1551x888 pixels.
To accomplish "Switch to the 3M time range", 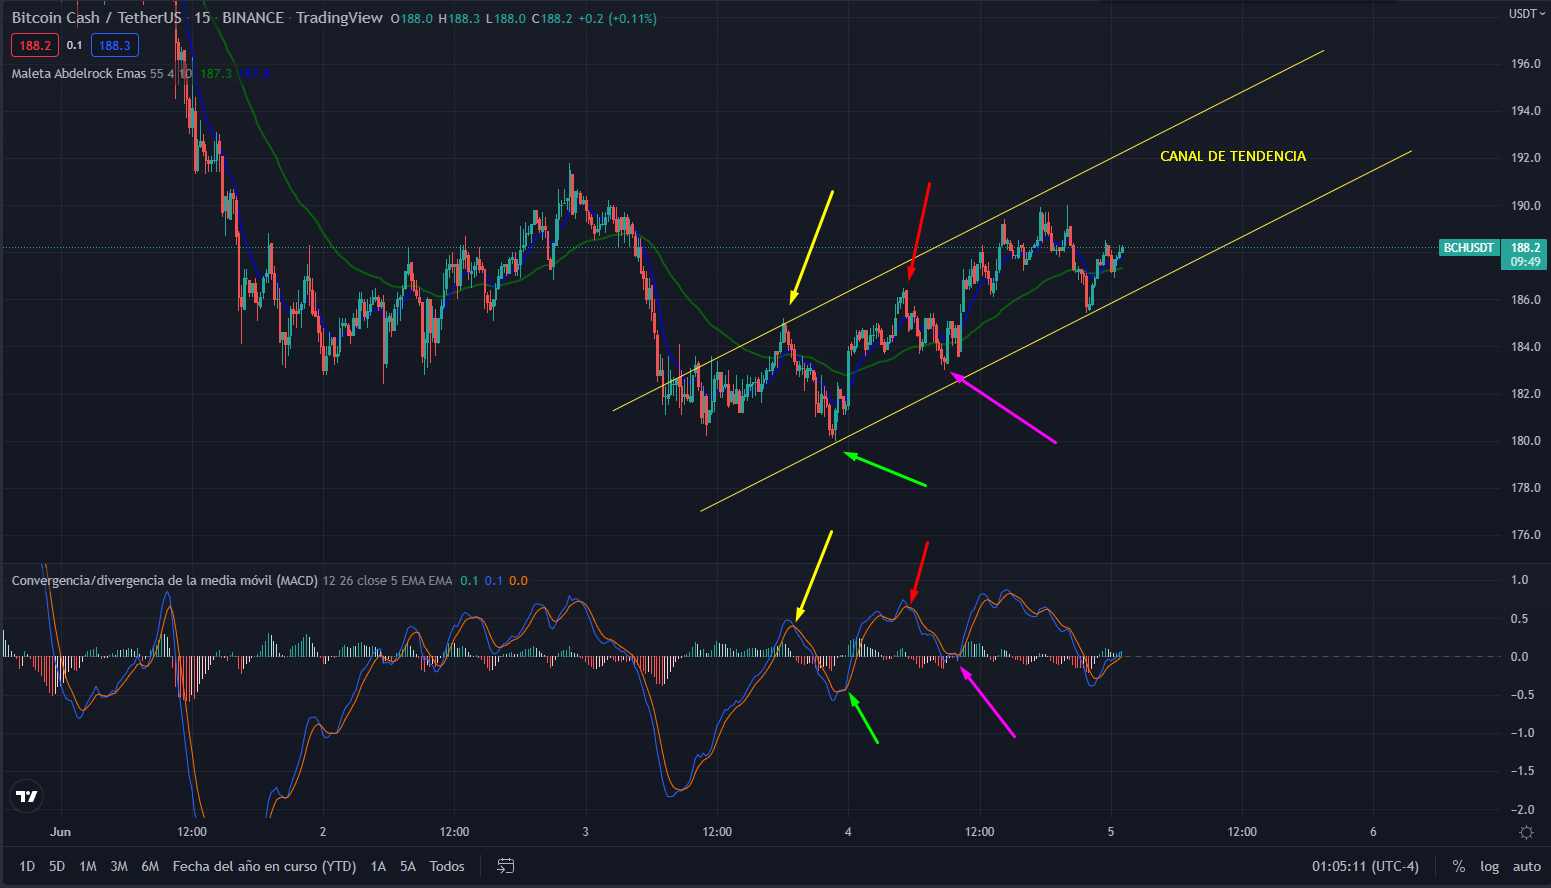I will coord(119,866).
